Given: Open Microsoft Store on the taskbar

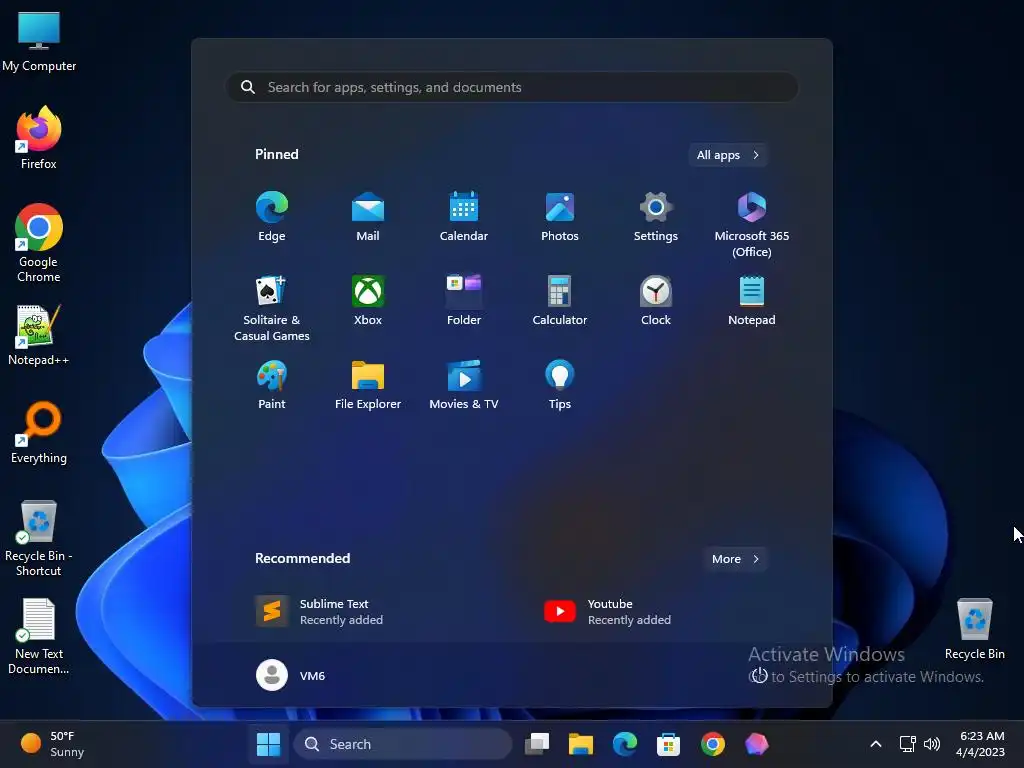Looking at the screenshot, I should tap(668, 744).
